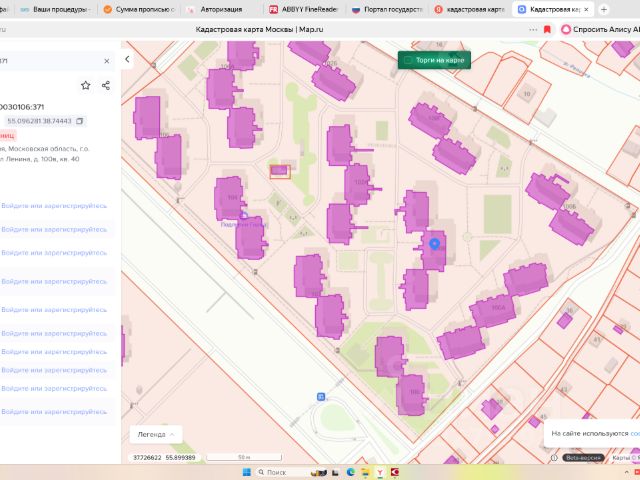Click the 'Бета-версия' badge
Screen dimensions: 640x480
click(x=583, y=457)
